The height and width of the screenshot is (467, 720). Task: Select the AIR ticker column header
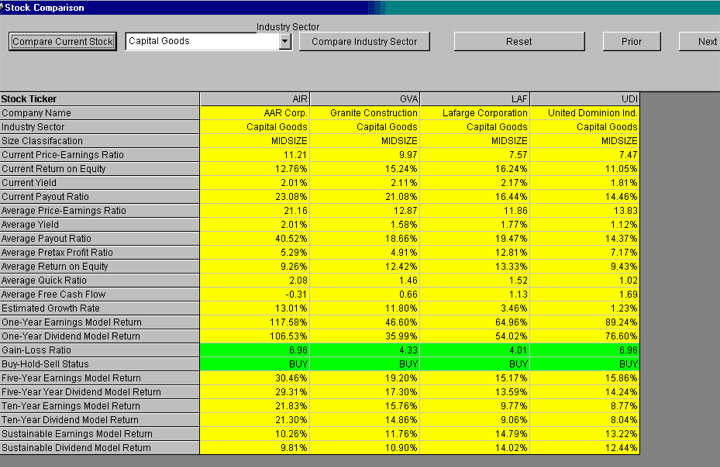[x=255, y=99]
